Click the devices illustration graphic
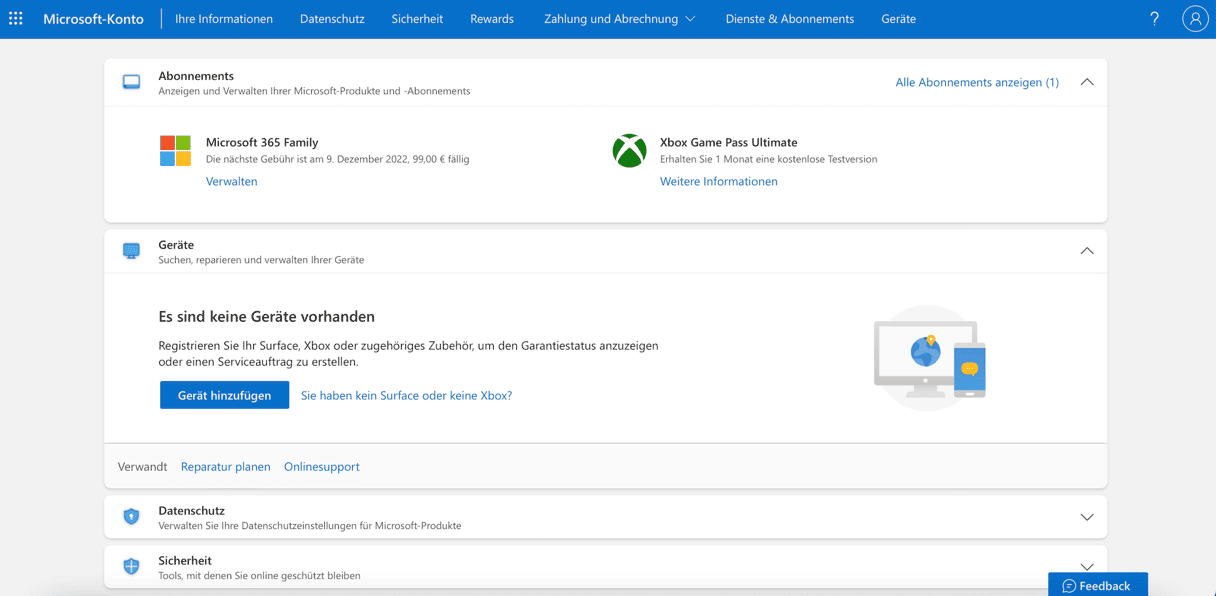This screenshot has width=1216, height=596. point(929,358)
